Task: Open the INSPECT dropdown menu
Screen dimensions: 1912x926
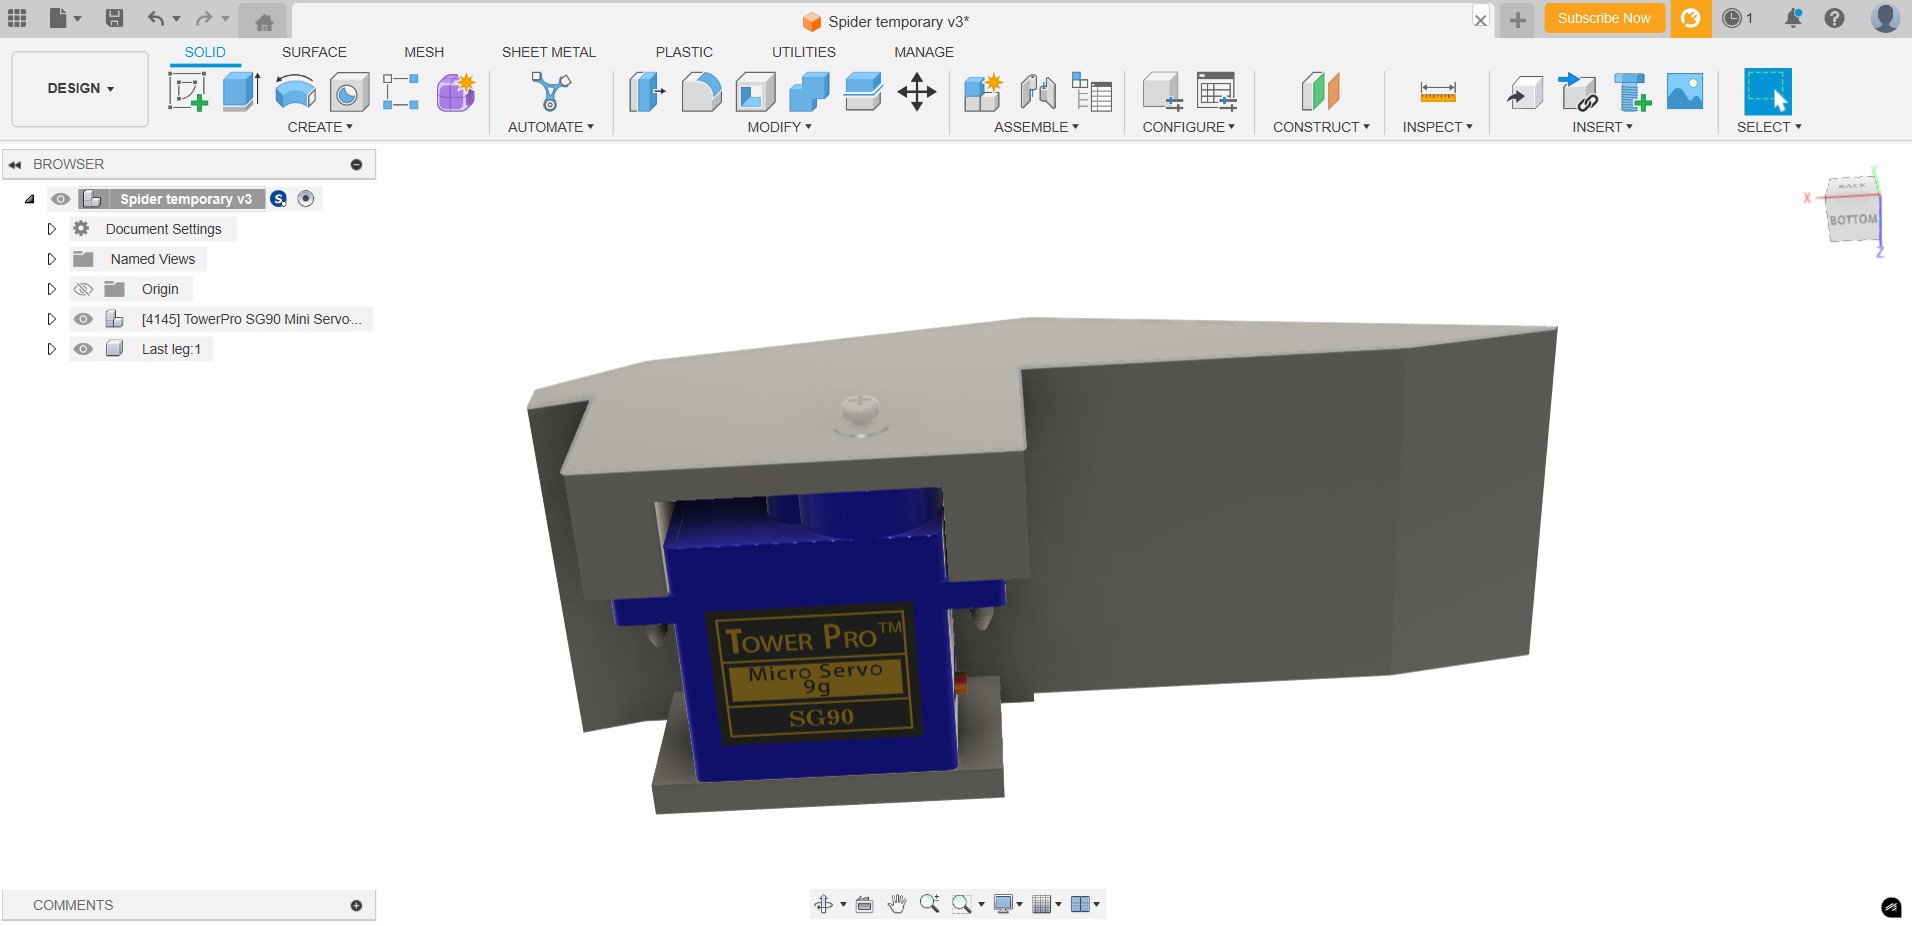Action: click(1438, 127)
